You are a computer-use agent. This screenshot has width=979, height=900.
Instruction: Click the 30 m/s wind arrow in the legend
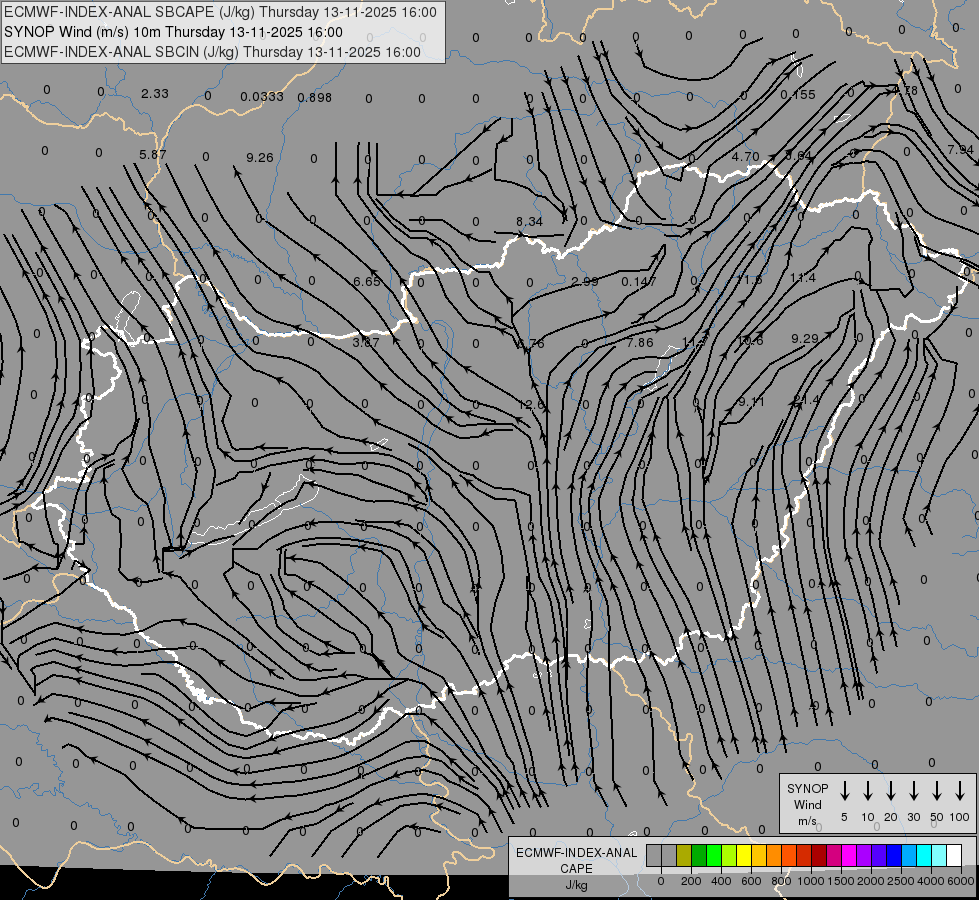pos(913,791)
